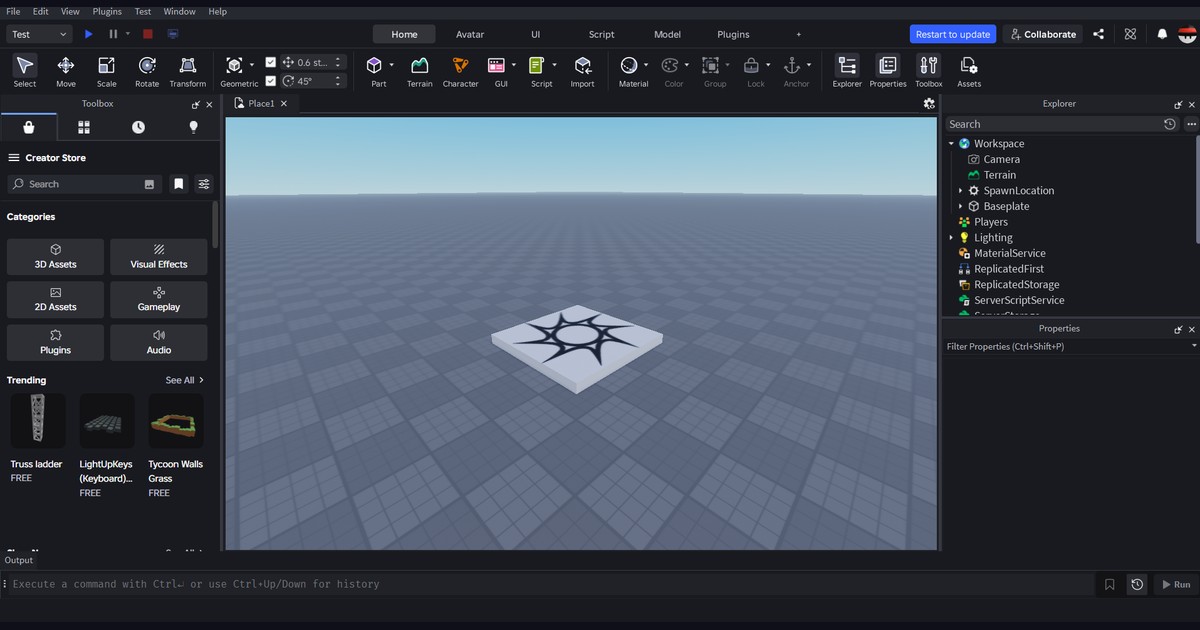Click the Collaborate button
Screen dimensions: 1200x630
pos(1043,34)
